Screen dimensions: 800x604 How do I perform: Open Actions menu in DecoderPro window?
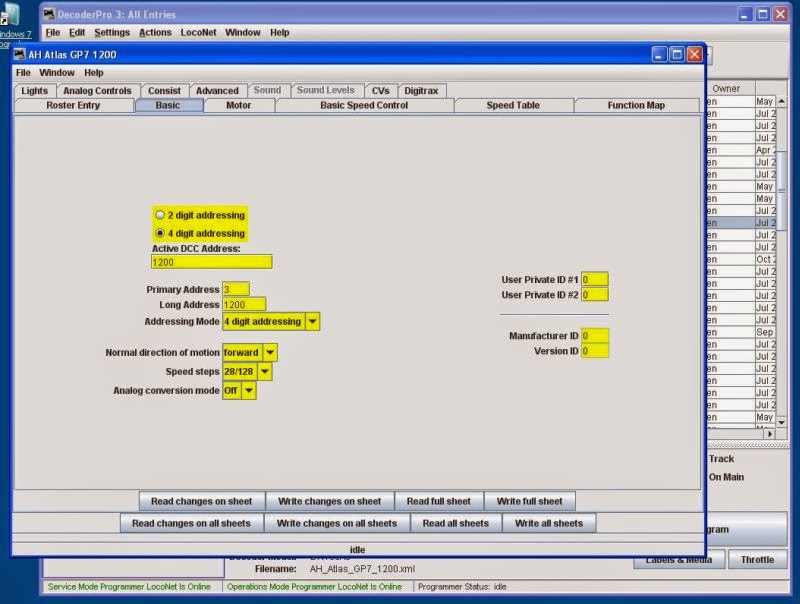click(x=155, y=33)
